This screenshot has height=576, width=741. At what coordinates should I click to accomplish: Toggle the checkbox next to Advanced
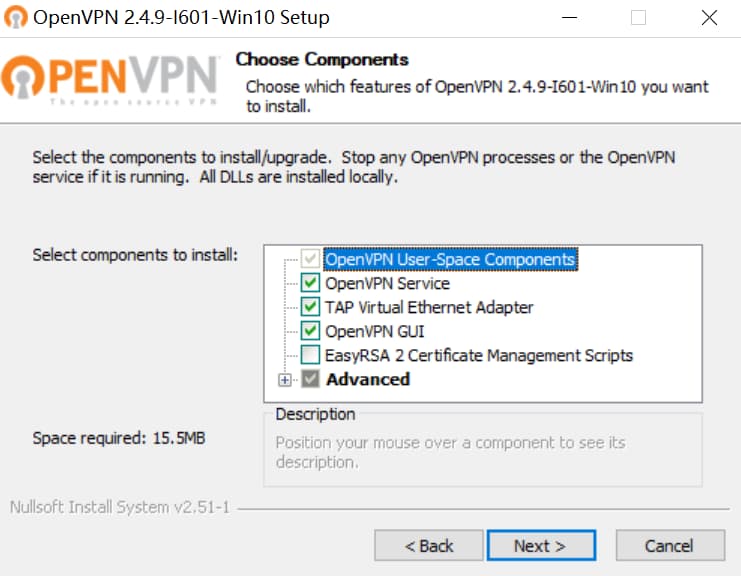(310, 380)
